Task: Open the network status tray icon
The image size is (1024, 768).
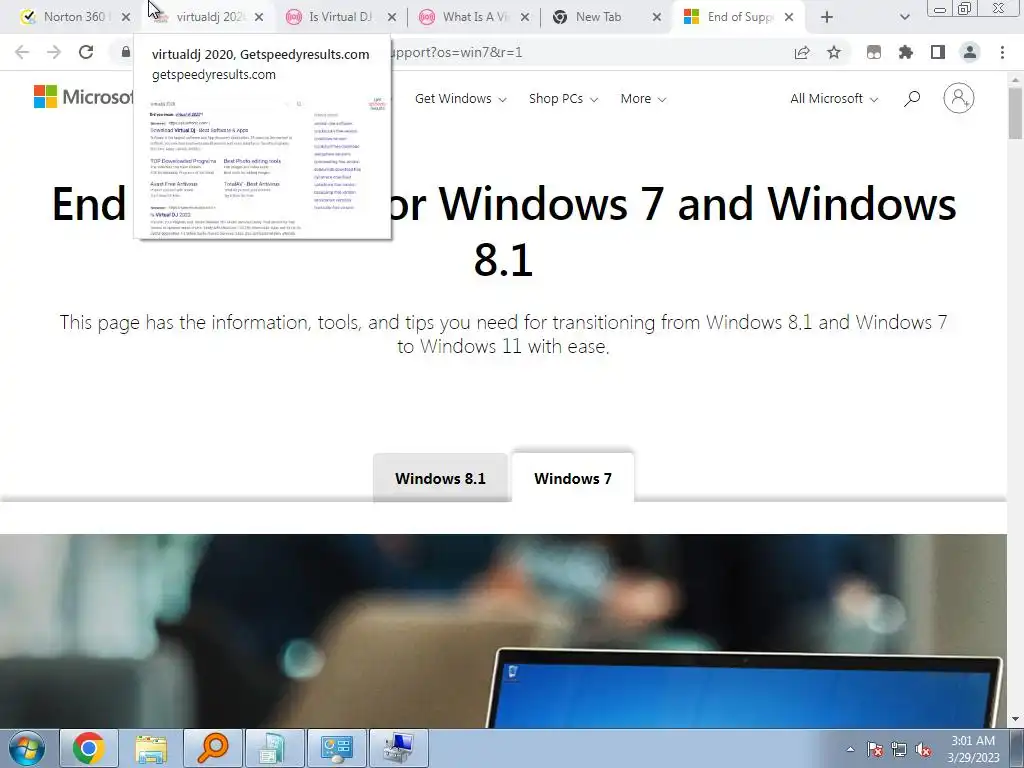Action: click(899, 750)
